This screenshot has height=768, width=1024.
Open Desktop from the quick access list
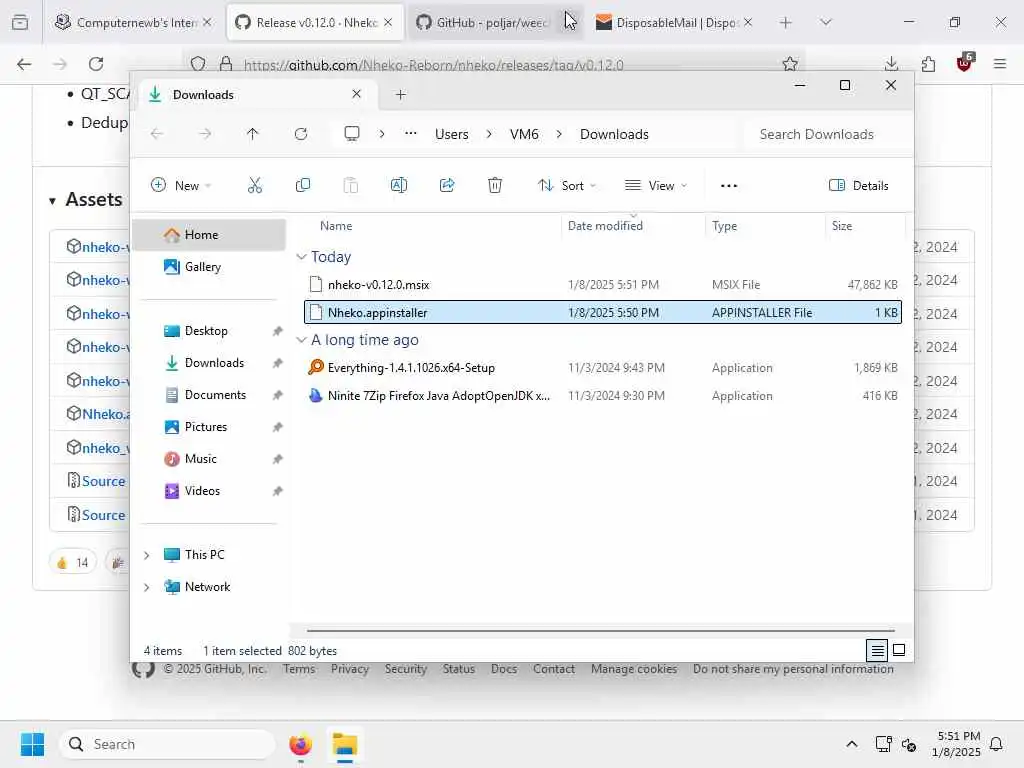(x=209, y=330)
